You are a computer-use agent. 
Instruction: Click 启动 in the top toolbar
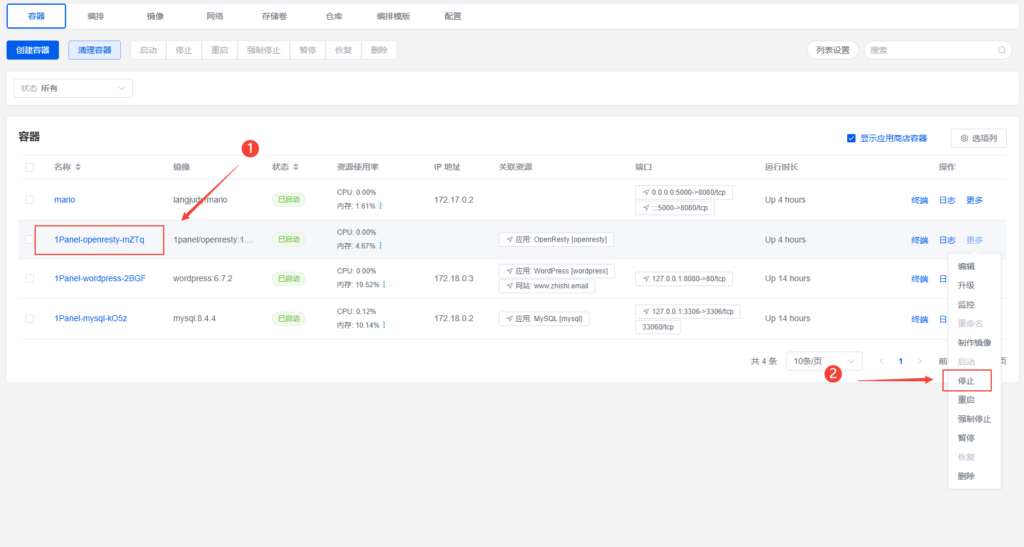click(148, 50)
